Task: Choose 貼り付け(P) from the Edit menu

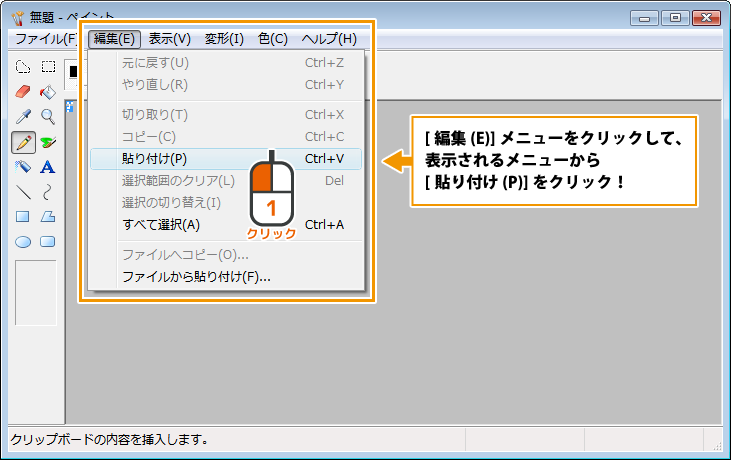Action: coord(226,159)
